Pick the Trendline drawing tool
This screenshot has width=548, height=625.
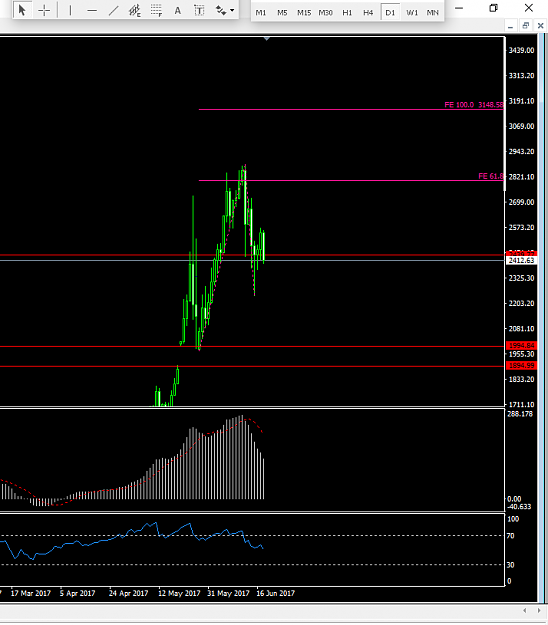point(114,10)
